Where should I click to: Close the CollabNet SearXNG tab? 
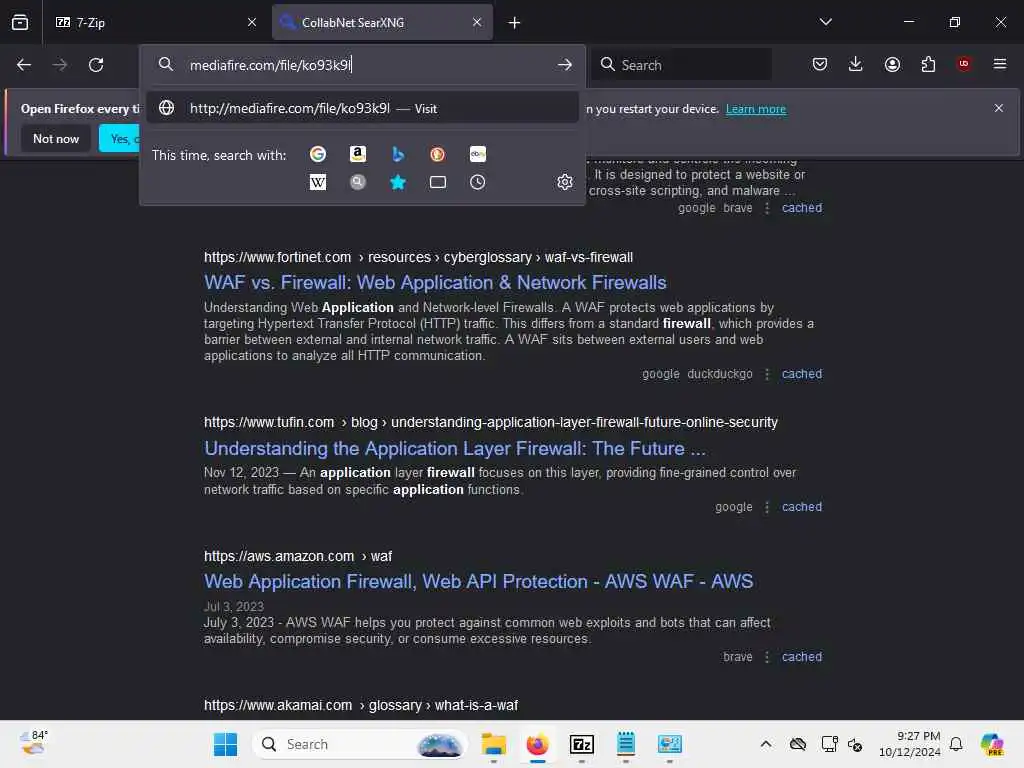coord(477,22)
